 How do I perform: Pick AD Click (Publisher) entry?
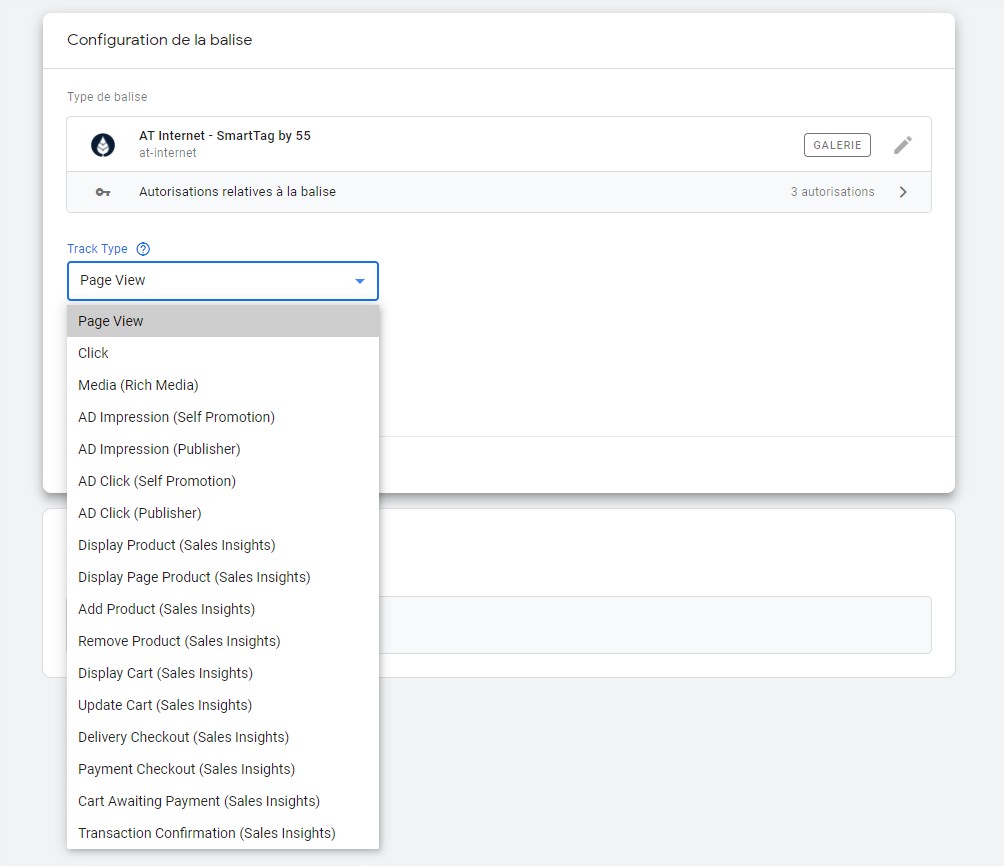click(x=140, y=513)
